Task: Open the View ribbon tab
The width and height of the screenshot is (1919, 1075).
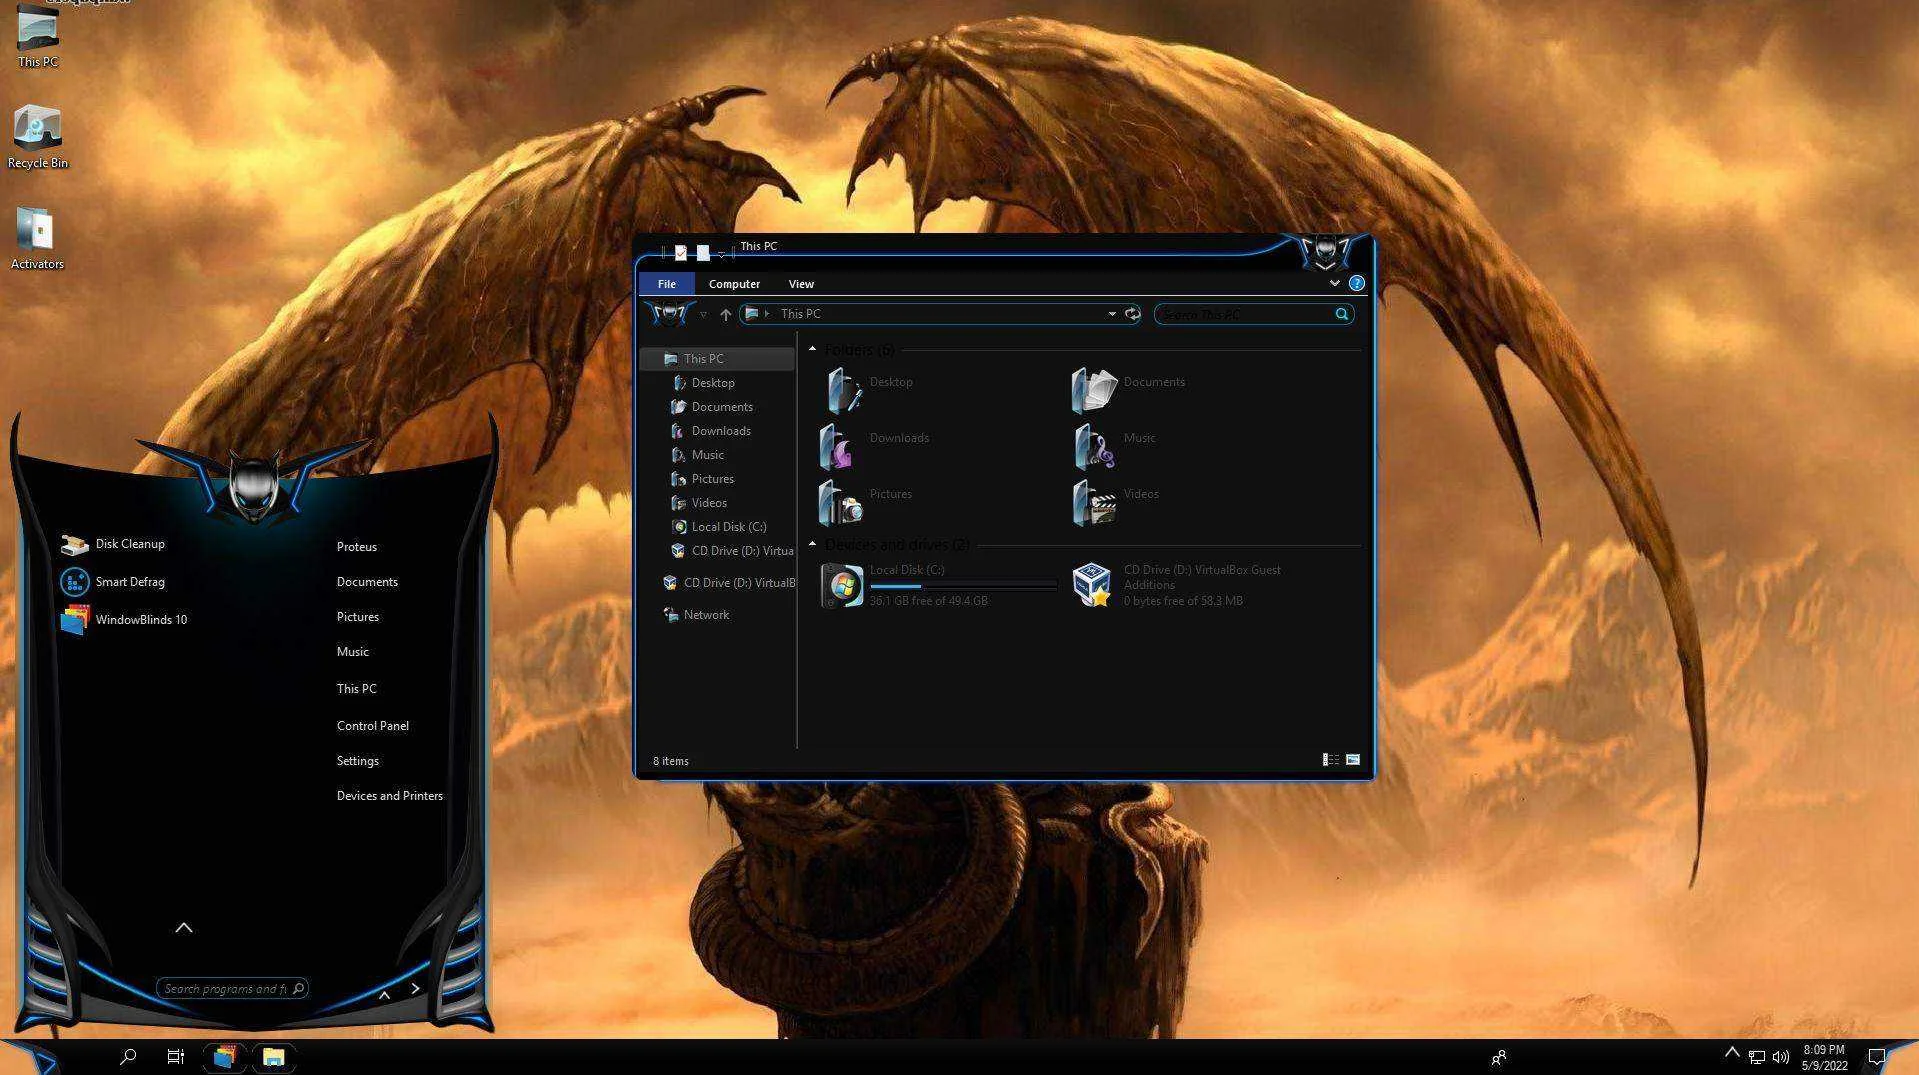Action: point(801,284)
